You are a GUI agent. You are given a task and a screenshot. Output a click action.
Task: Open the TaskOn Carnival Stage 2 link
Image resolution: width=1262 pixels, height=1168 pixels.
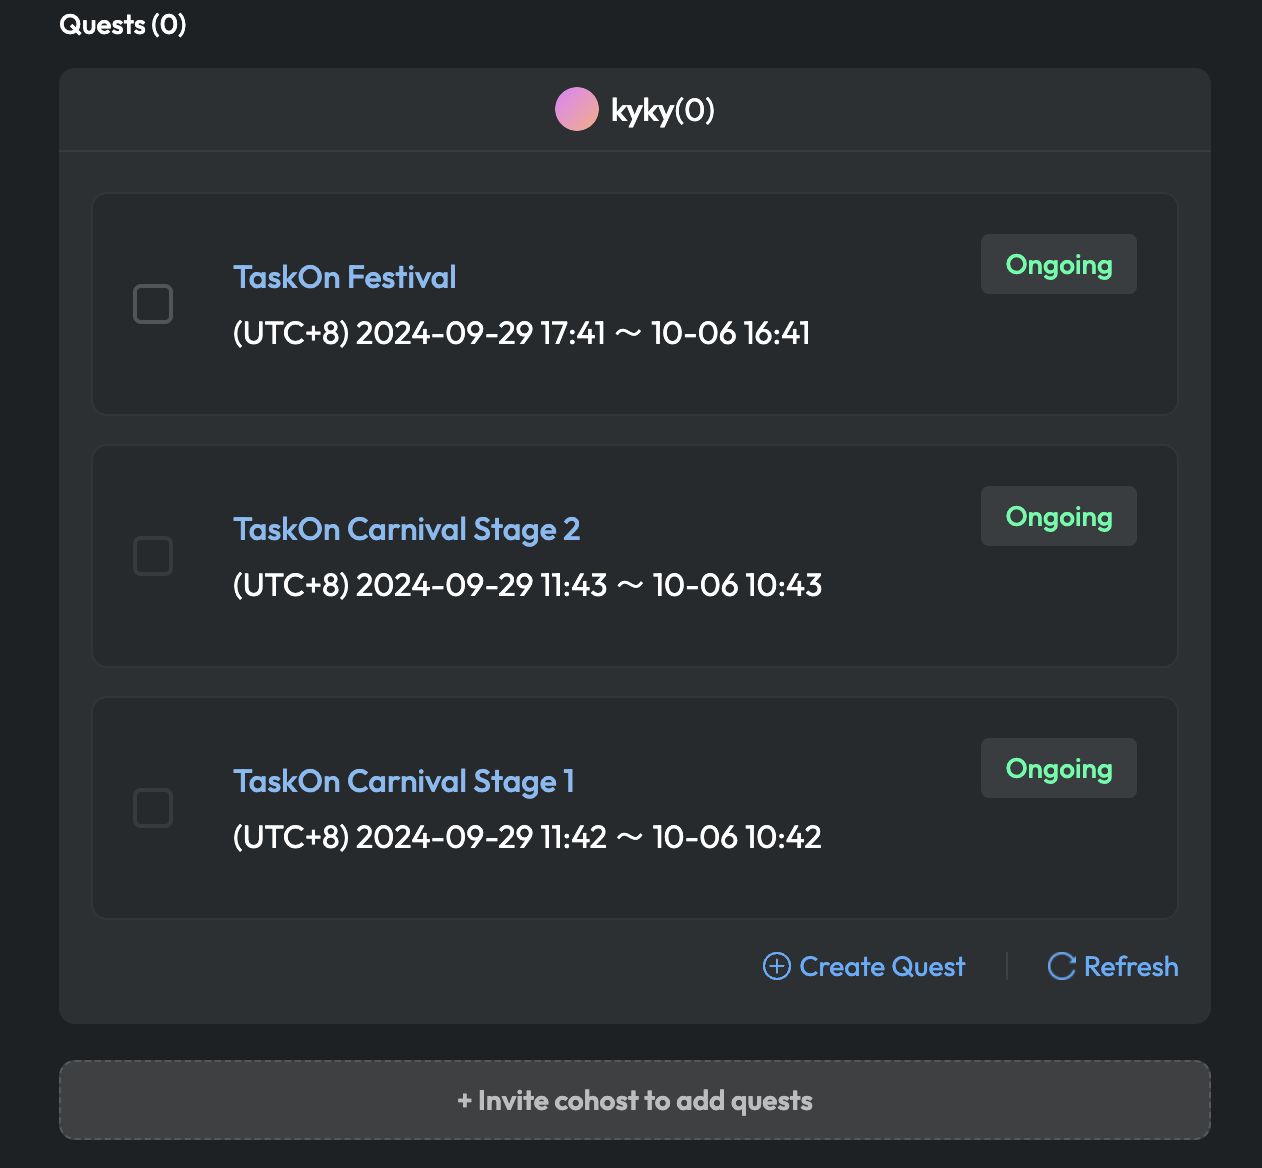point(406,529)
